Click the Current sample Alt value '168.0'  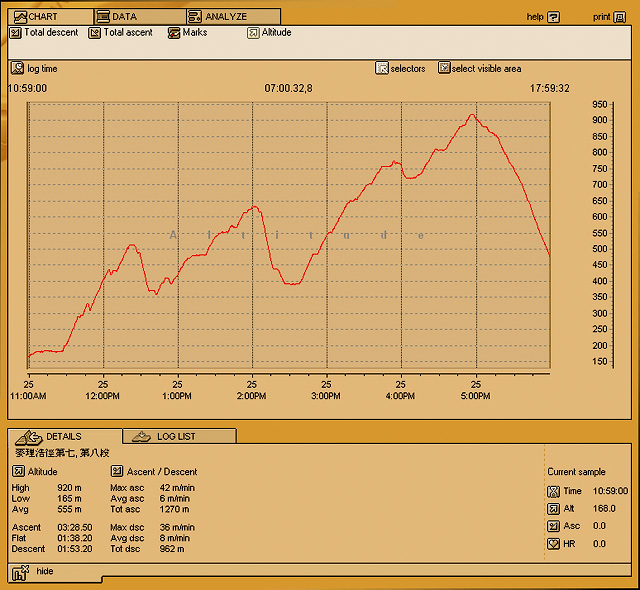(604, 508)
